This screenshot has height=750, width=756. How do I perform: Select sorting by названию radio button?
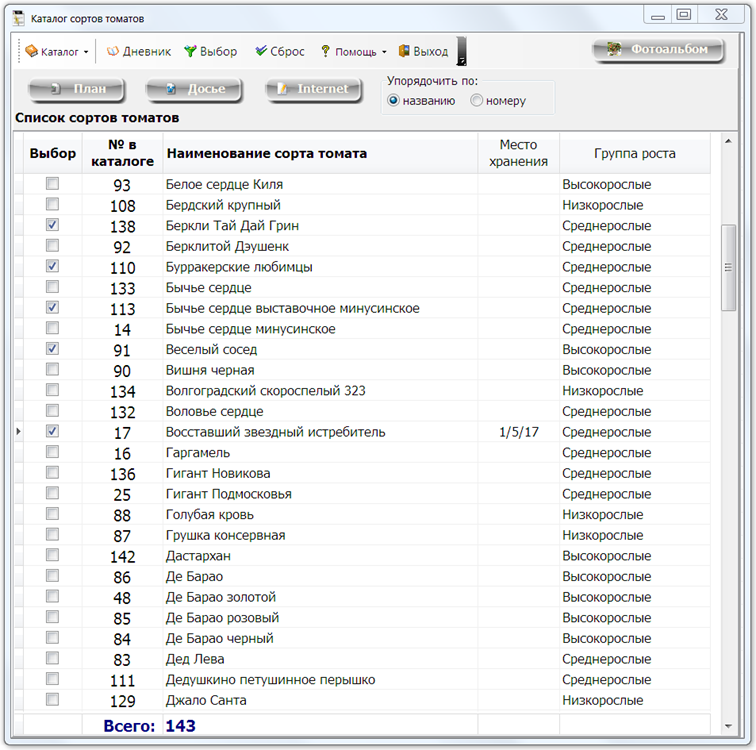tap(393, 100)
